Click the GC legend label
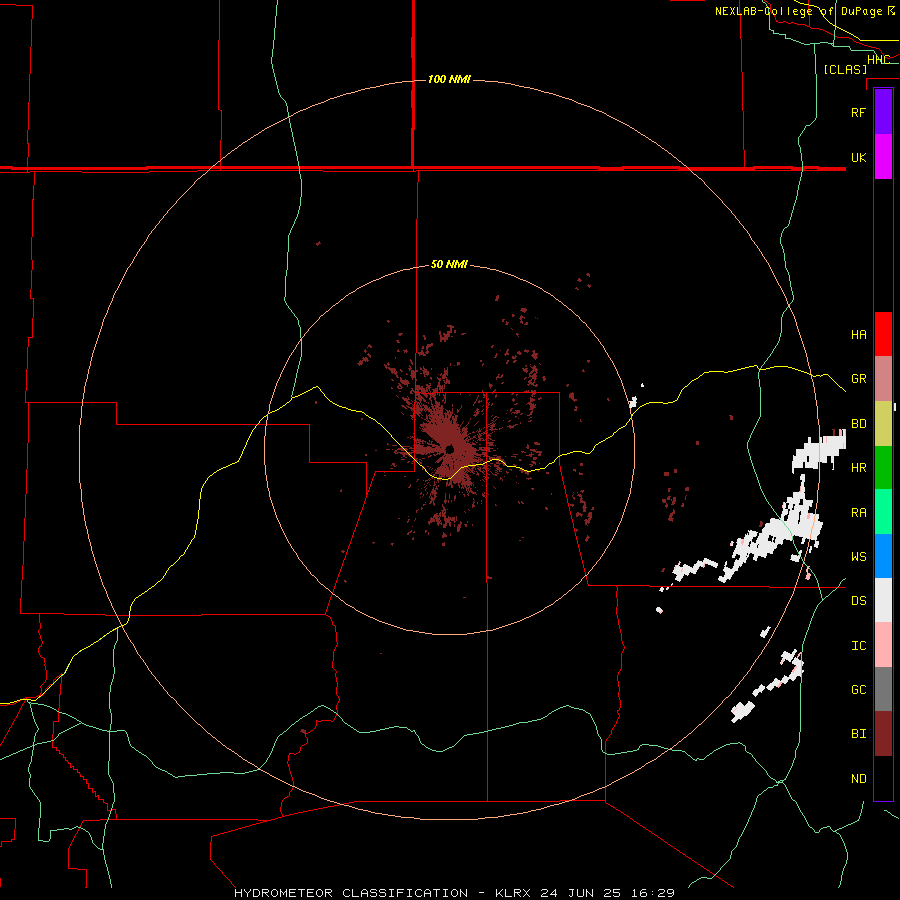900x900 pixels. 858,690
